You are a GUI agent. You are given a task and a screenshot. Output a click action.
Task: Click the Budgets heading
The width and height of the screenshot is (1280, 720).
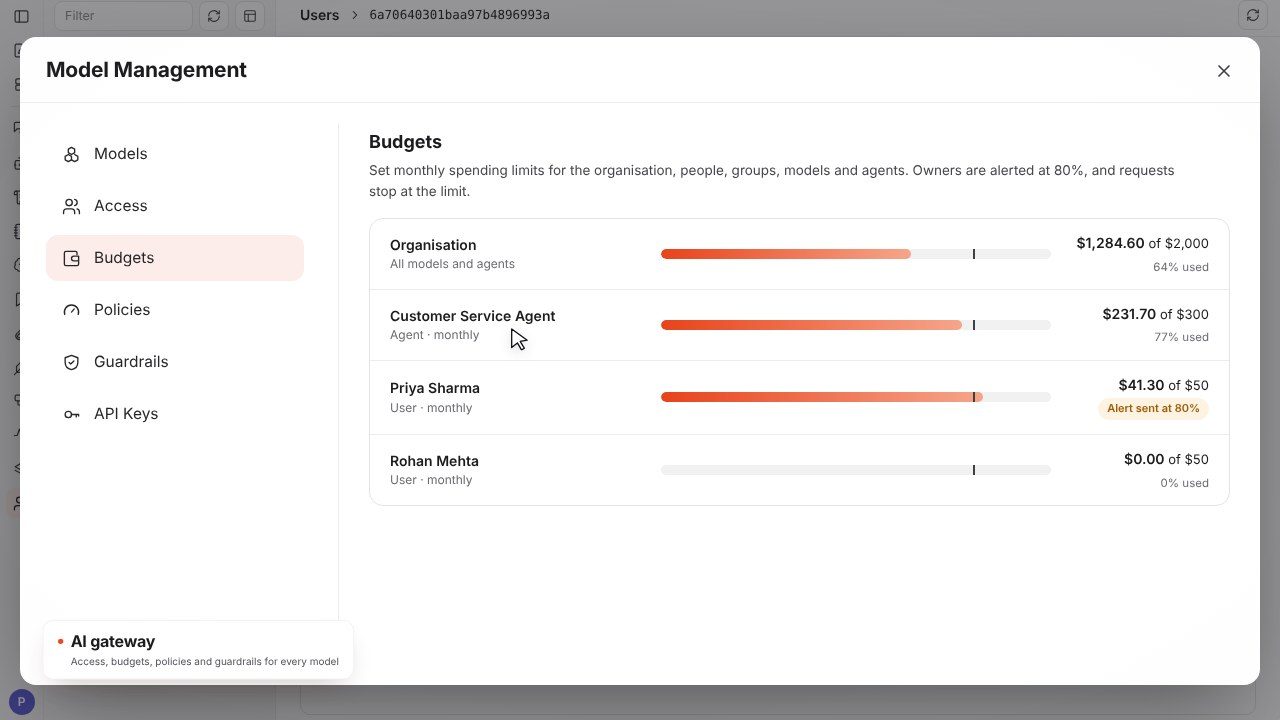point(405,142)
